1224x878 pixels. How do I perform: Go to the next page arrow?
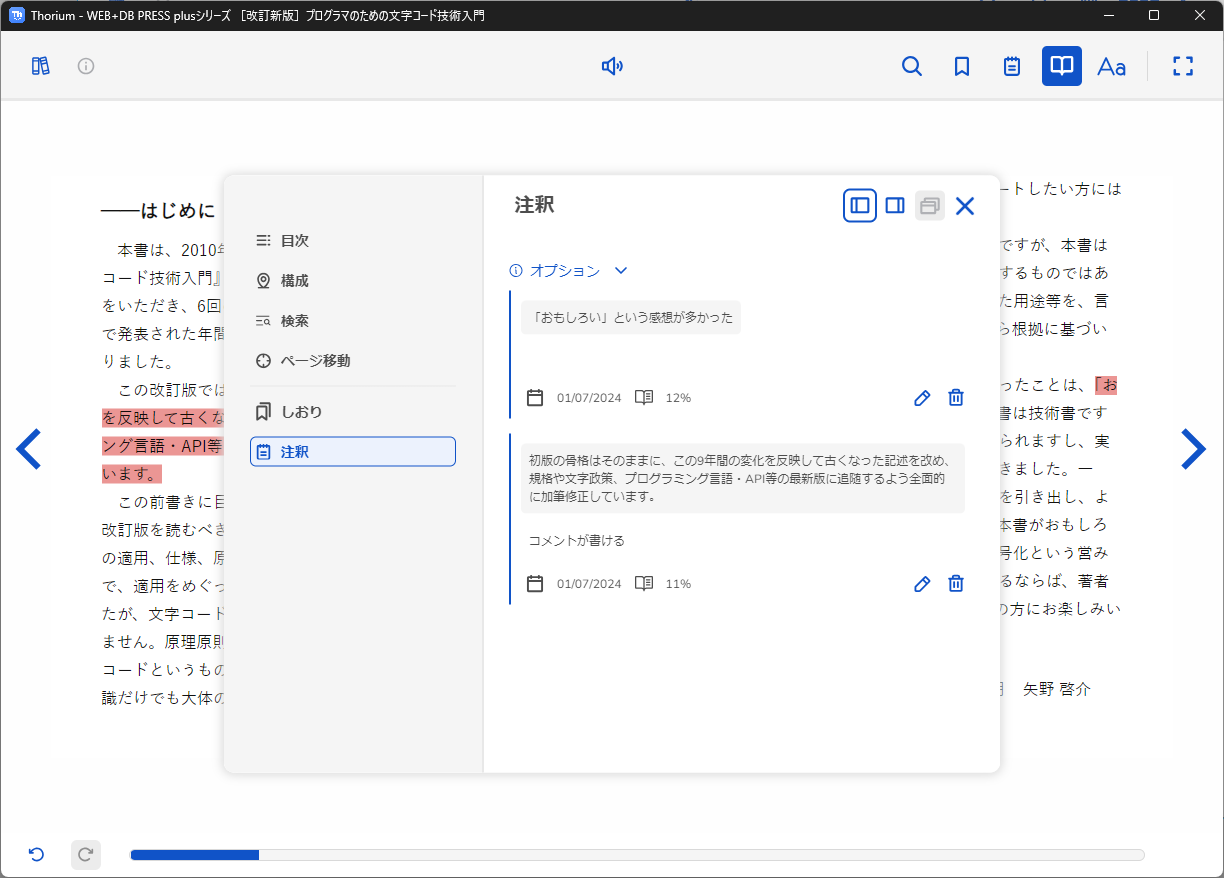click(x=1193, y=449)
